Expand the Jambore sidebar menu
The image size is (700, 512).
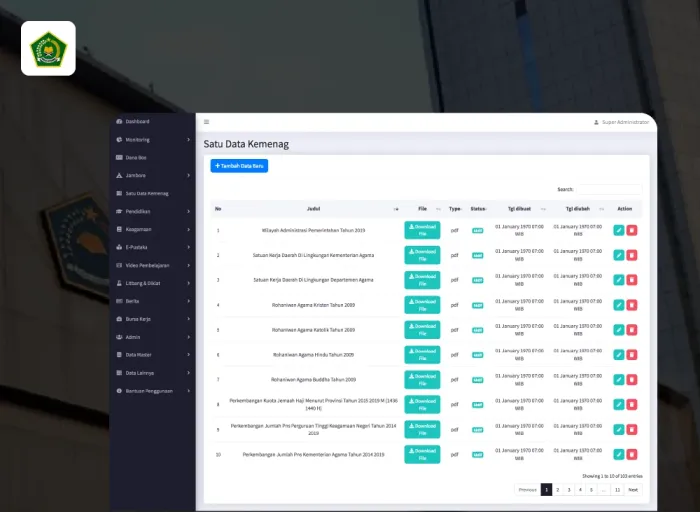point(153,175)
